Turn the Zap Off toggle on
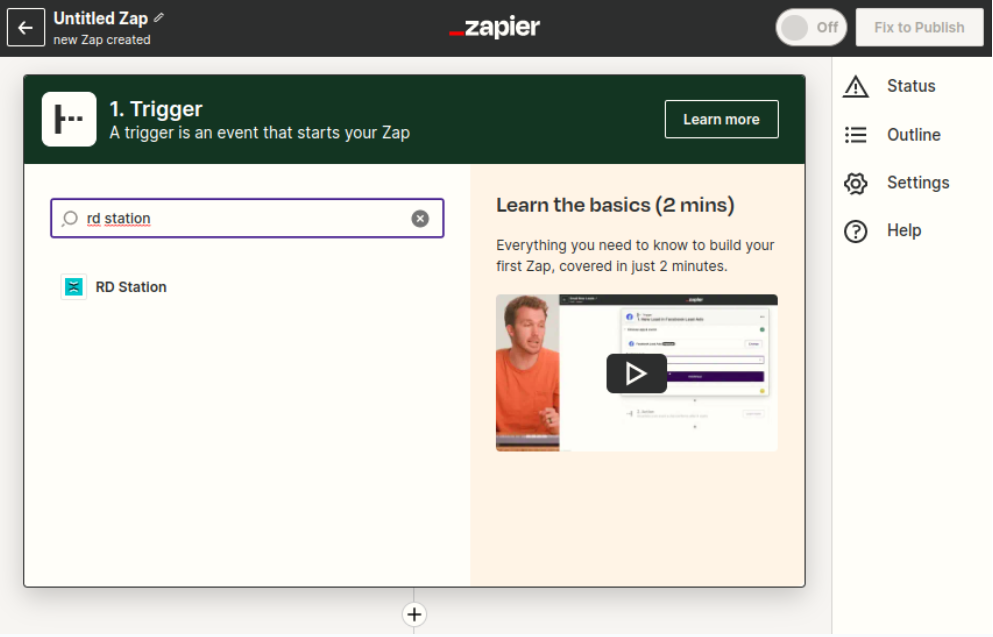Viewport: 993px width, 637px height. pos(811,27)
